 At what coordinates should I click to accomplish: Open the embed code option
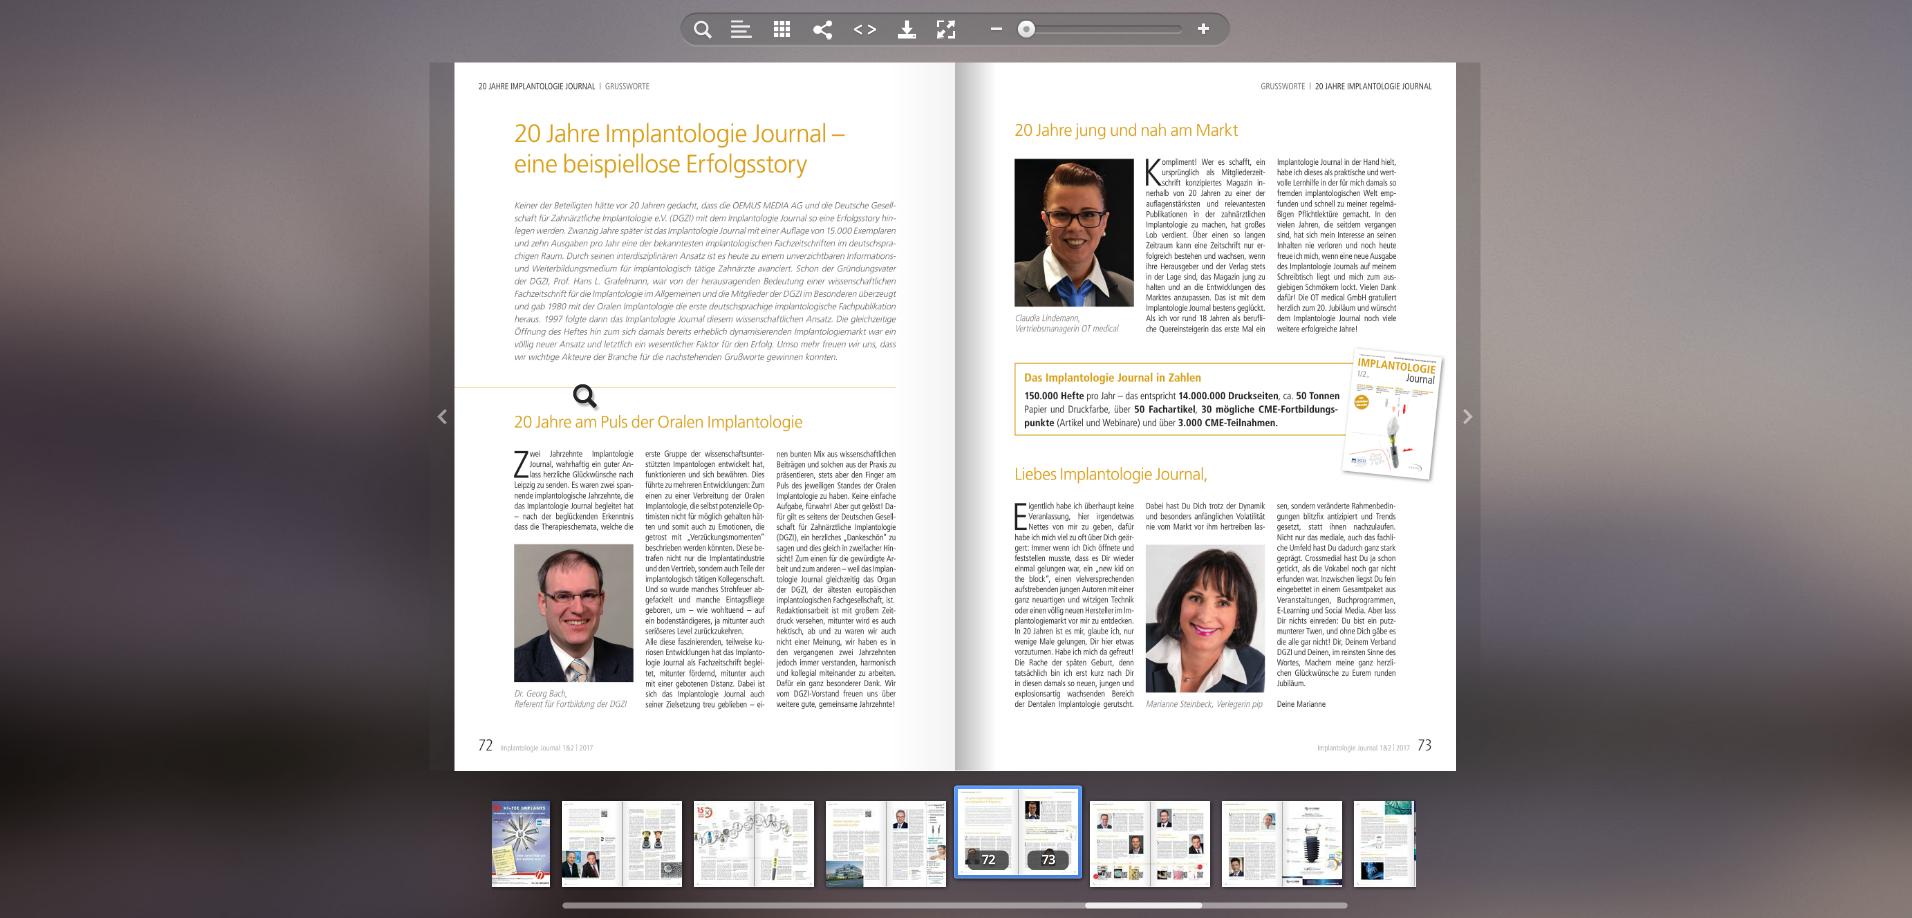pos(865,29)
